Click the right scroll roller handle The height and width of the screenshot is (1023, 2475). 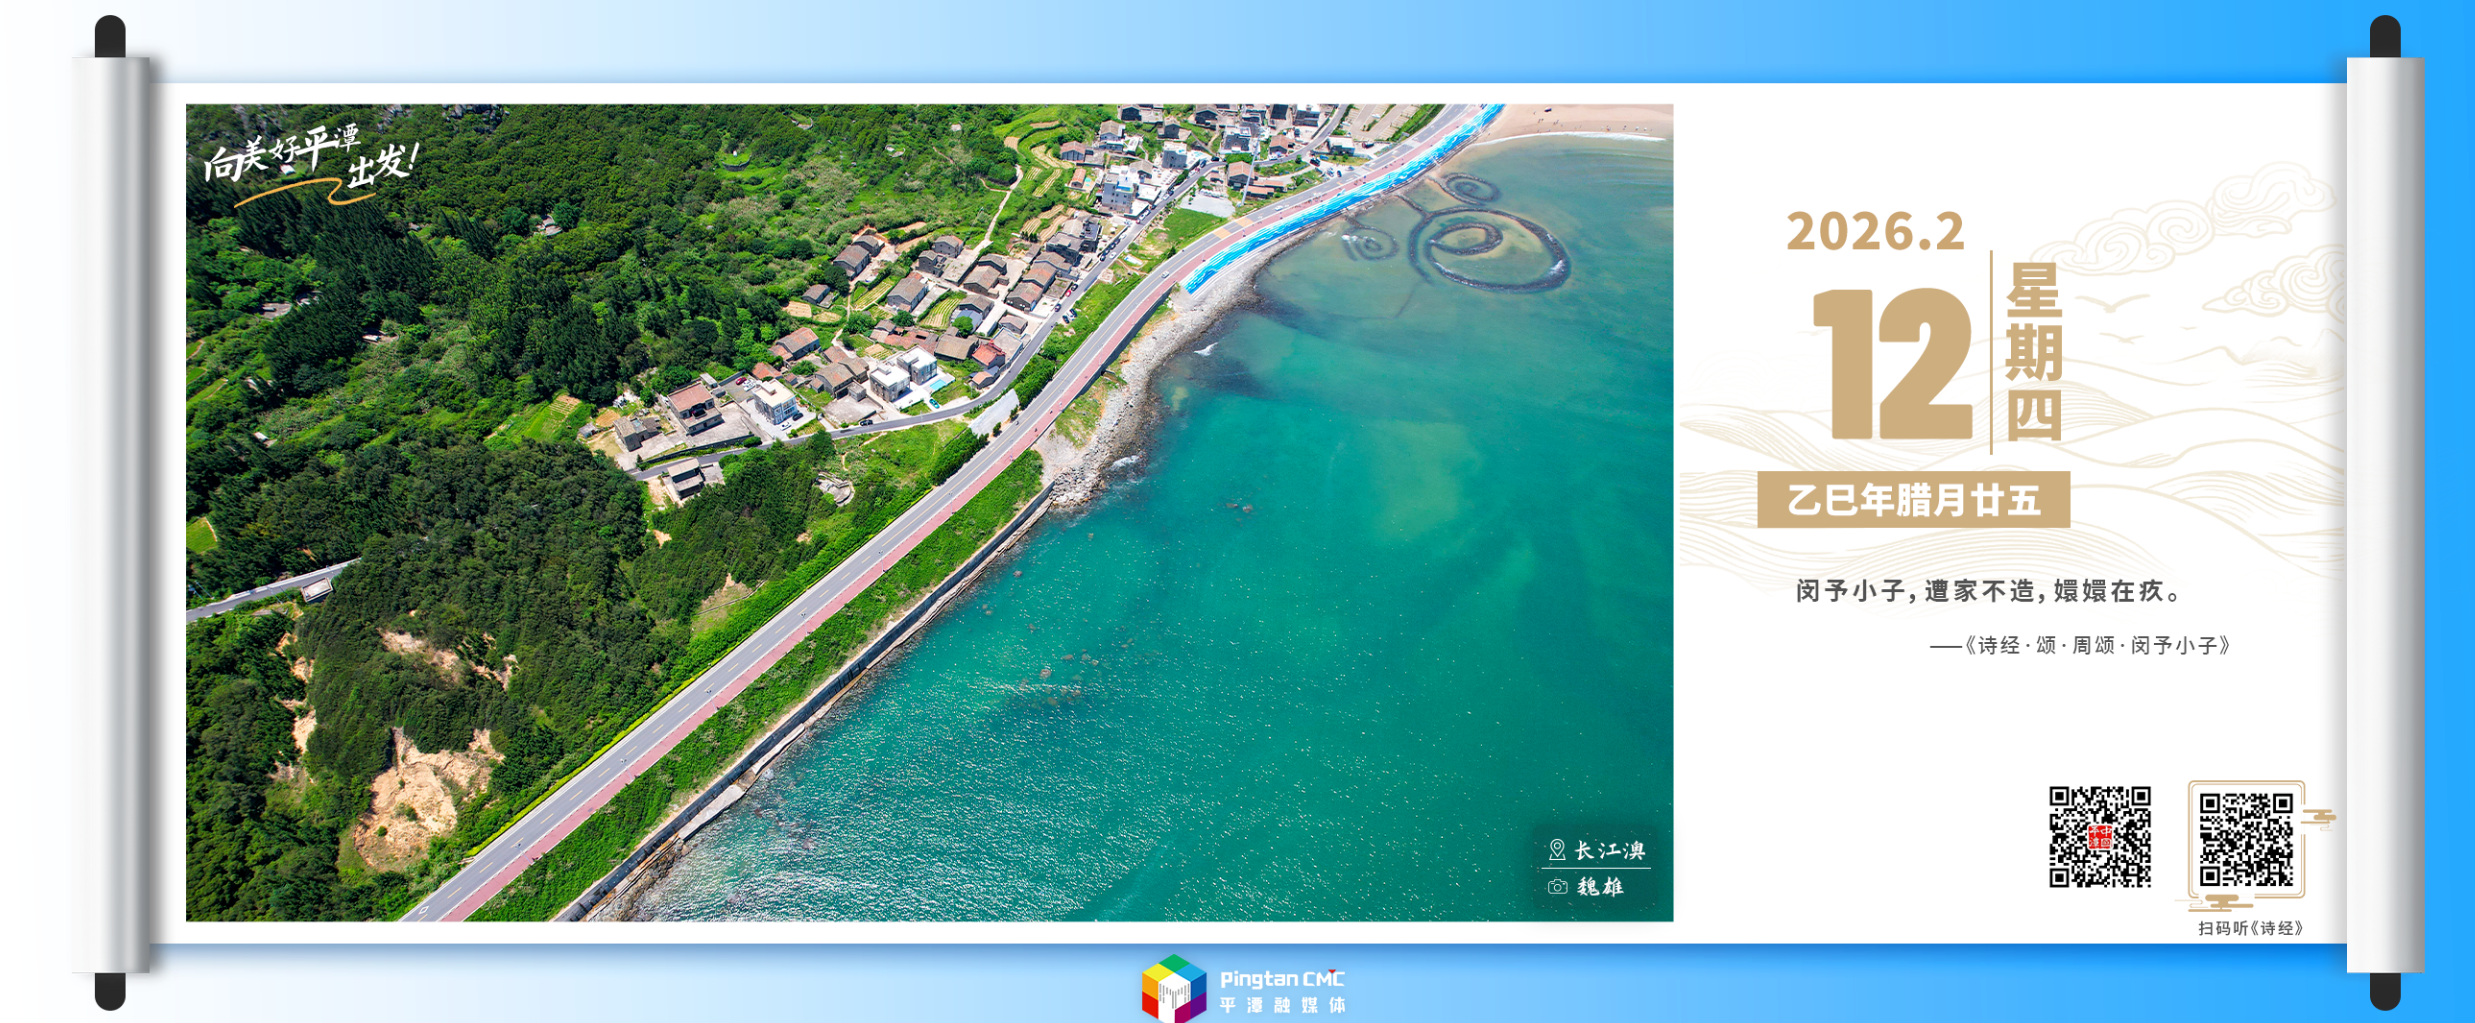tap(2385, 514)
